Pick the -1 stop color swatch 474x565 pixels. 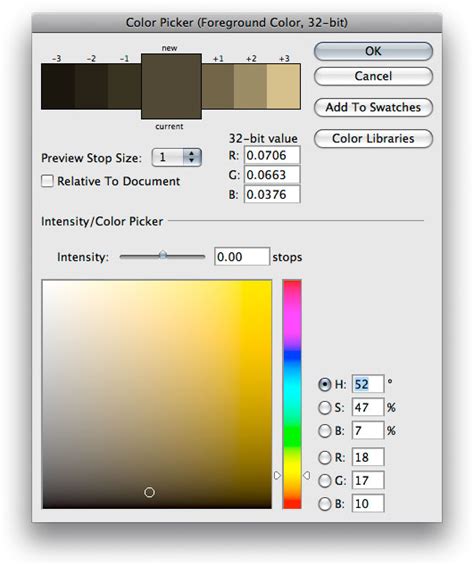(x=124, y=86)
